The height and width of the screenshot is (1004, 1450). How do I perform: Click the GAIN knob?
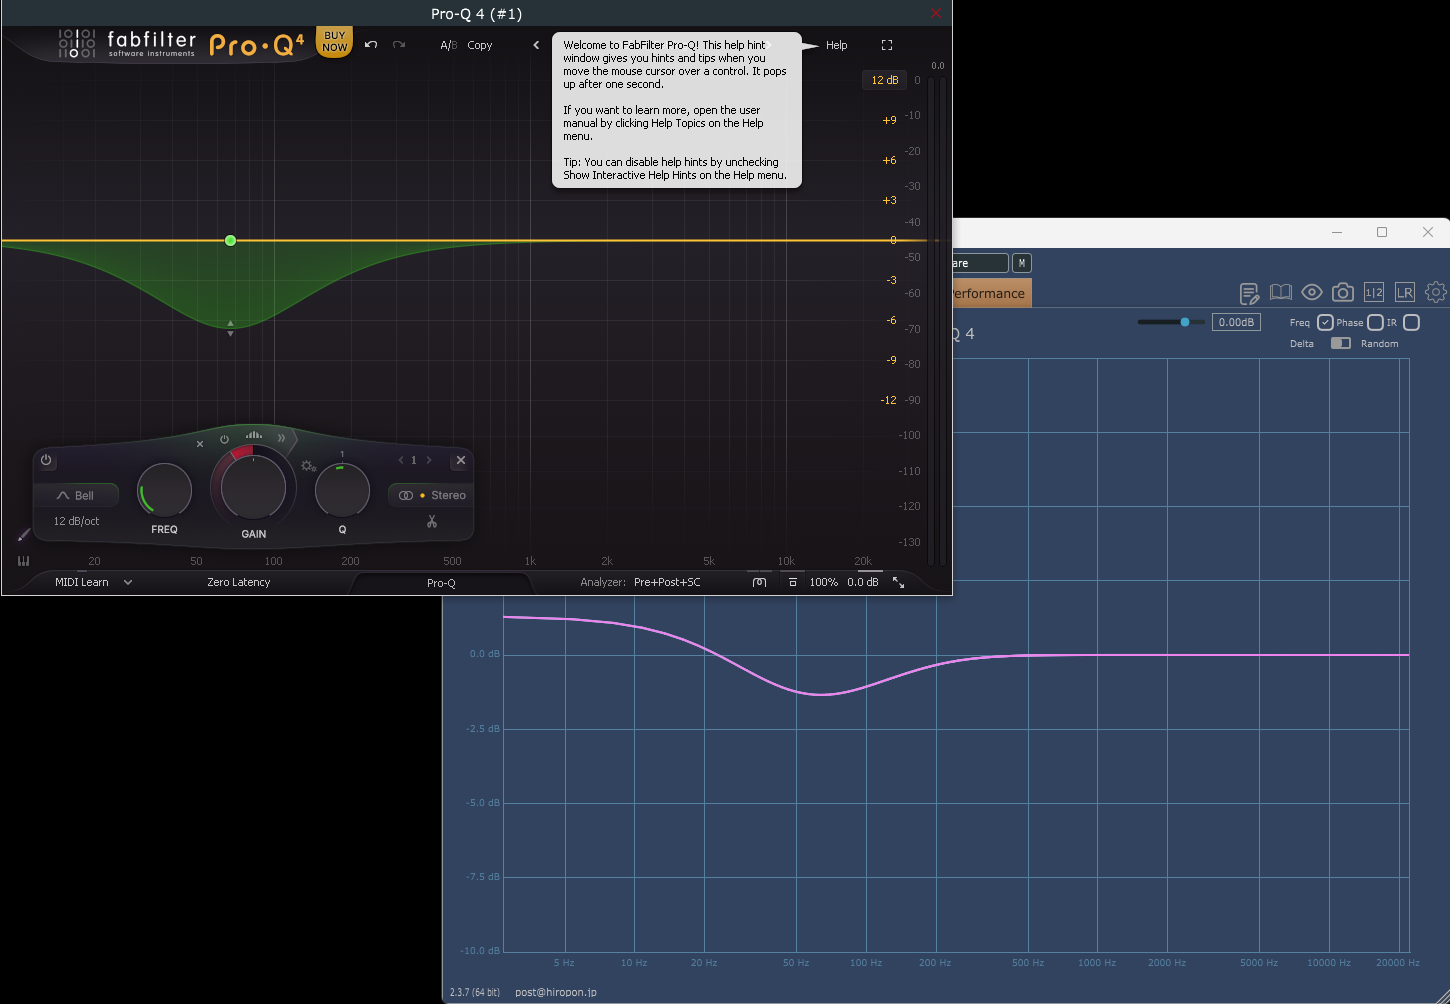[x=253, y=487]
